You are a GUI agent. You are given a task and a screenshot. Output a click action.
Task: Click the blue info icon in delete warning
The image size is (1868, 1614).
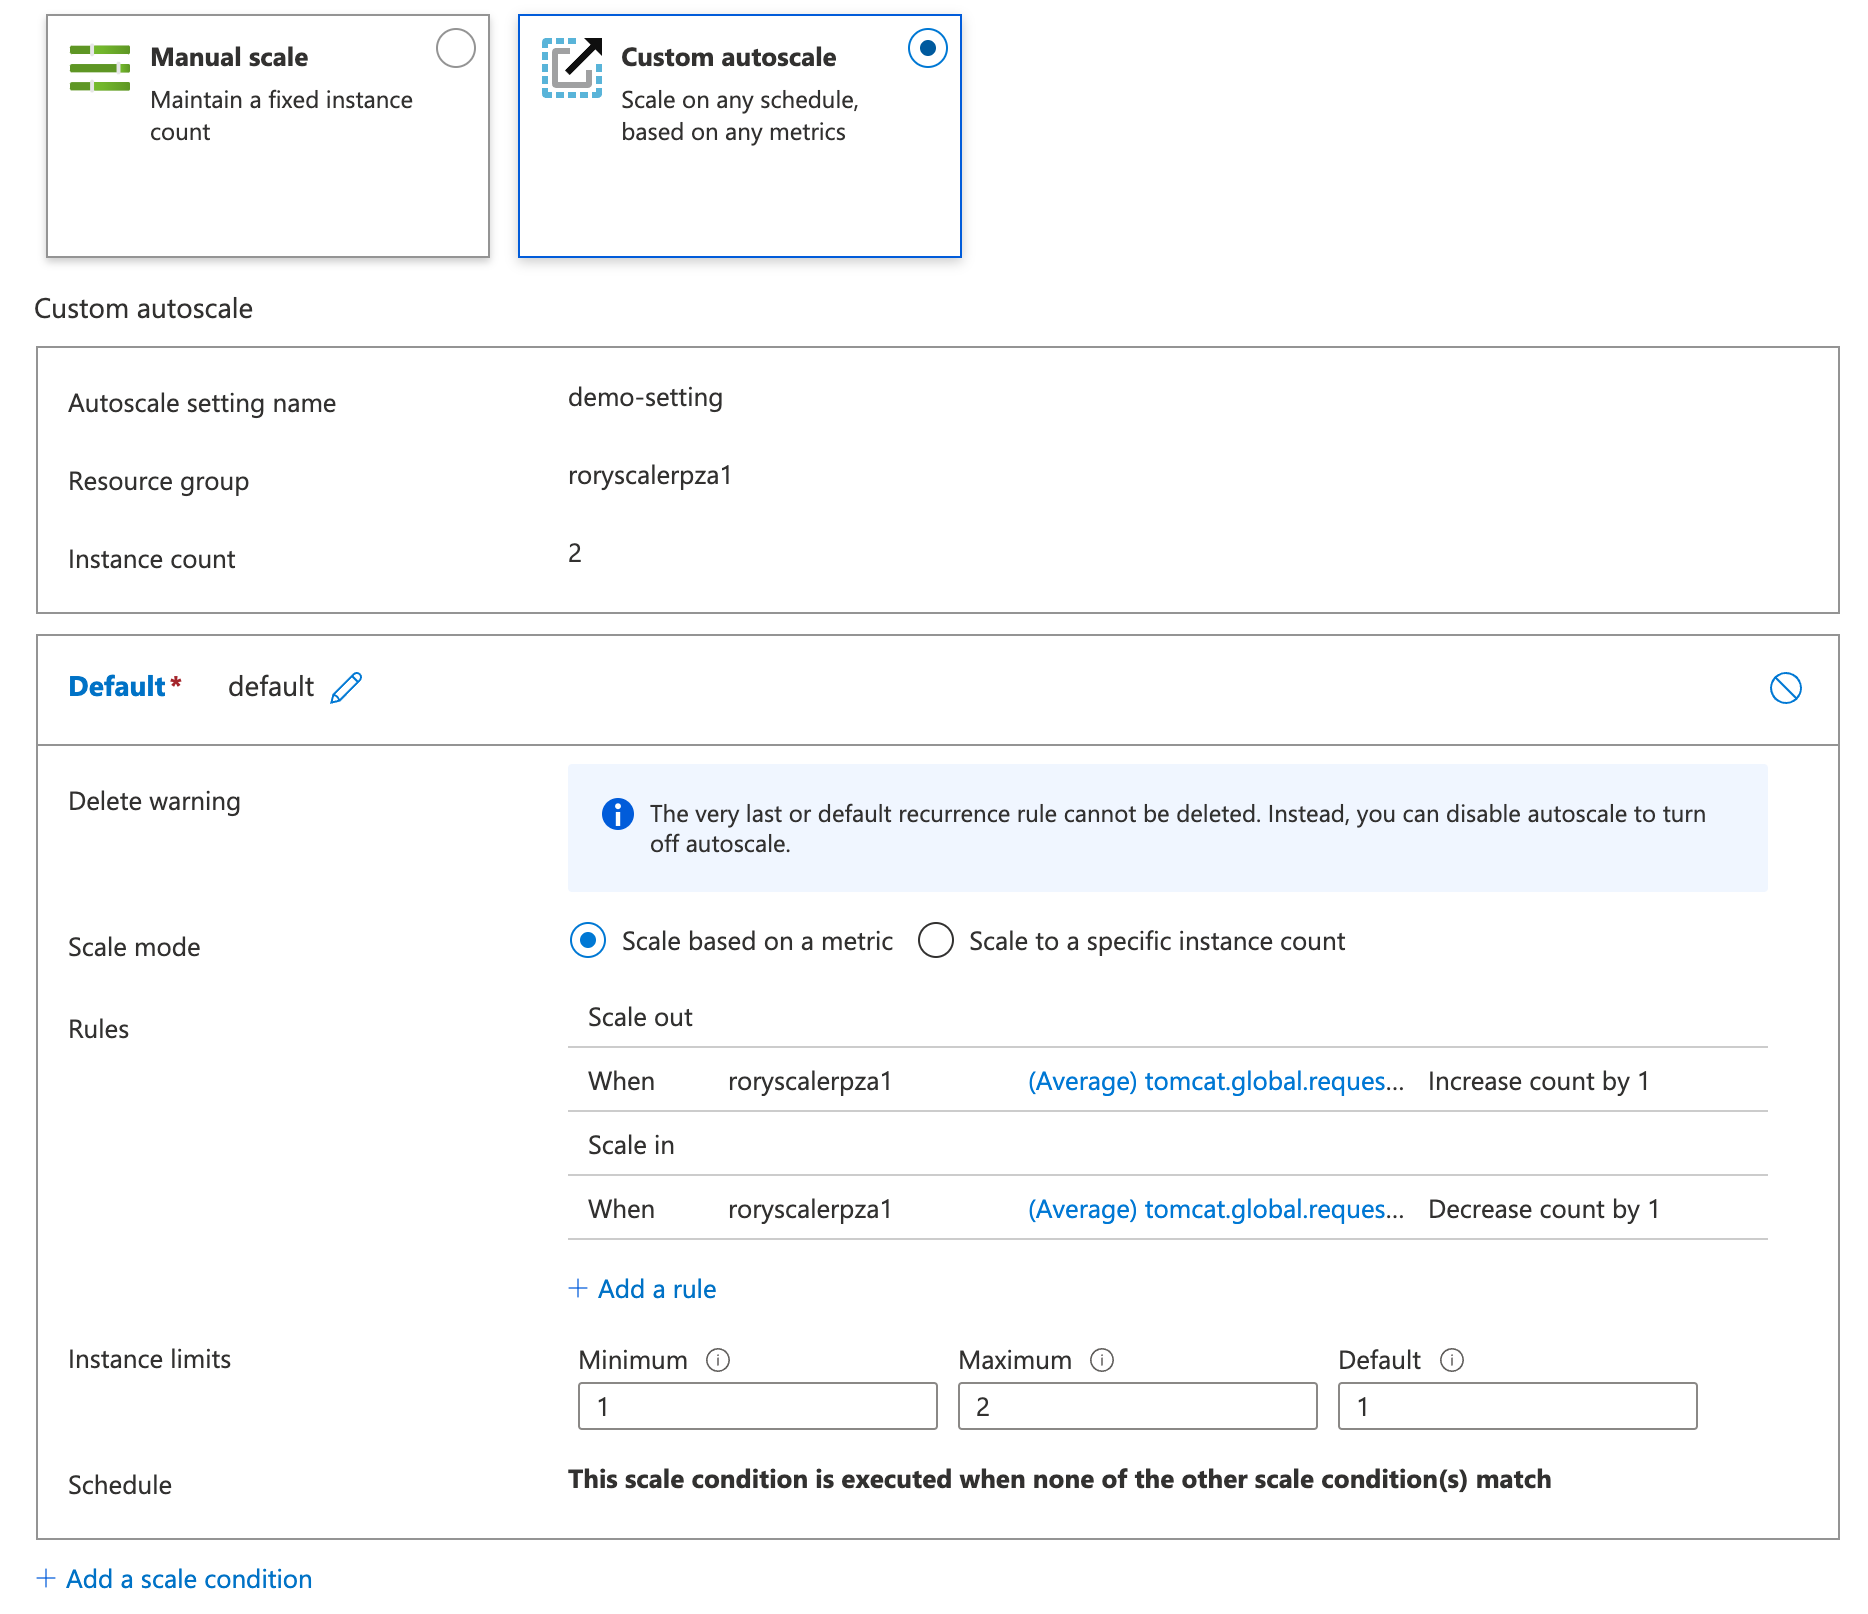(617, 814)
